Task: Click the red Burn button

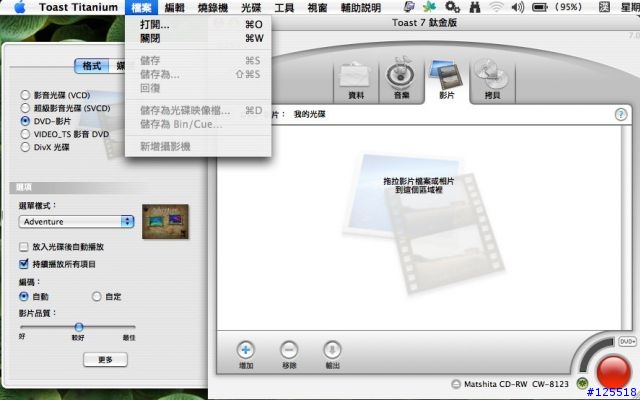Action: tap(613, 371)
